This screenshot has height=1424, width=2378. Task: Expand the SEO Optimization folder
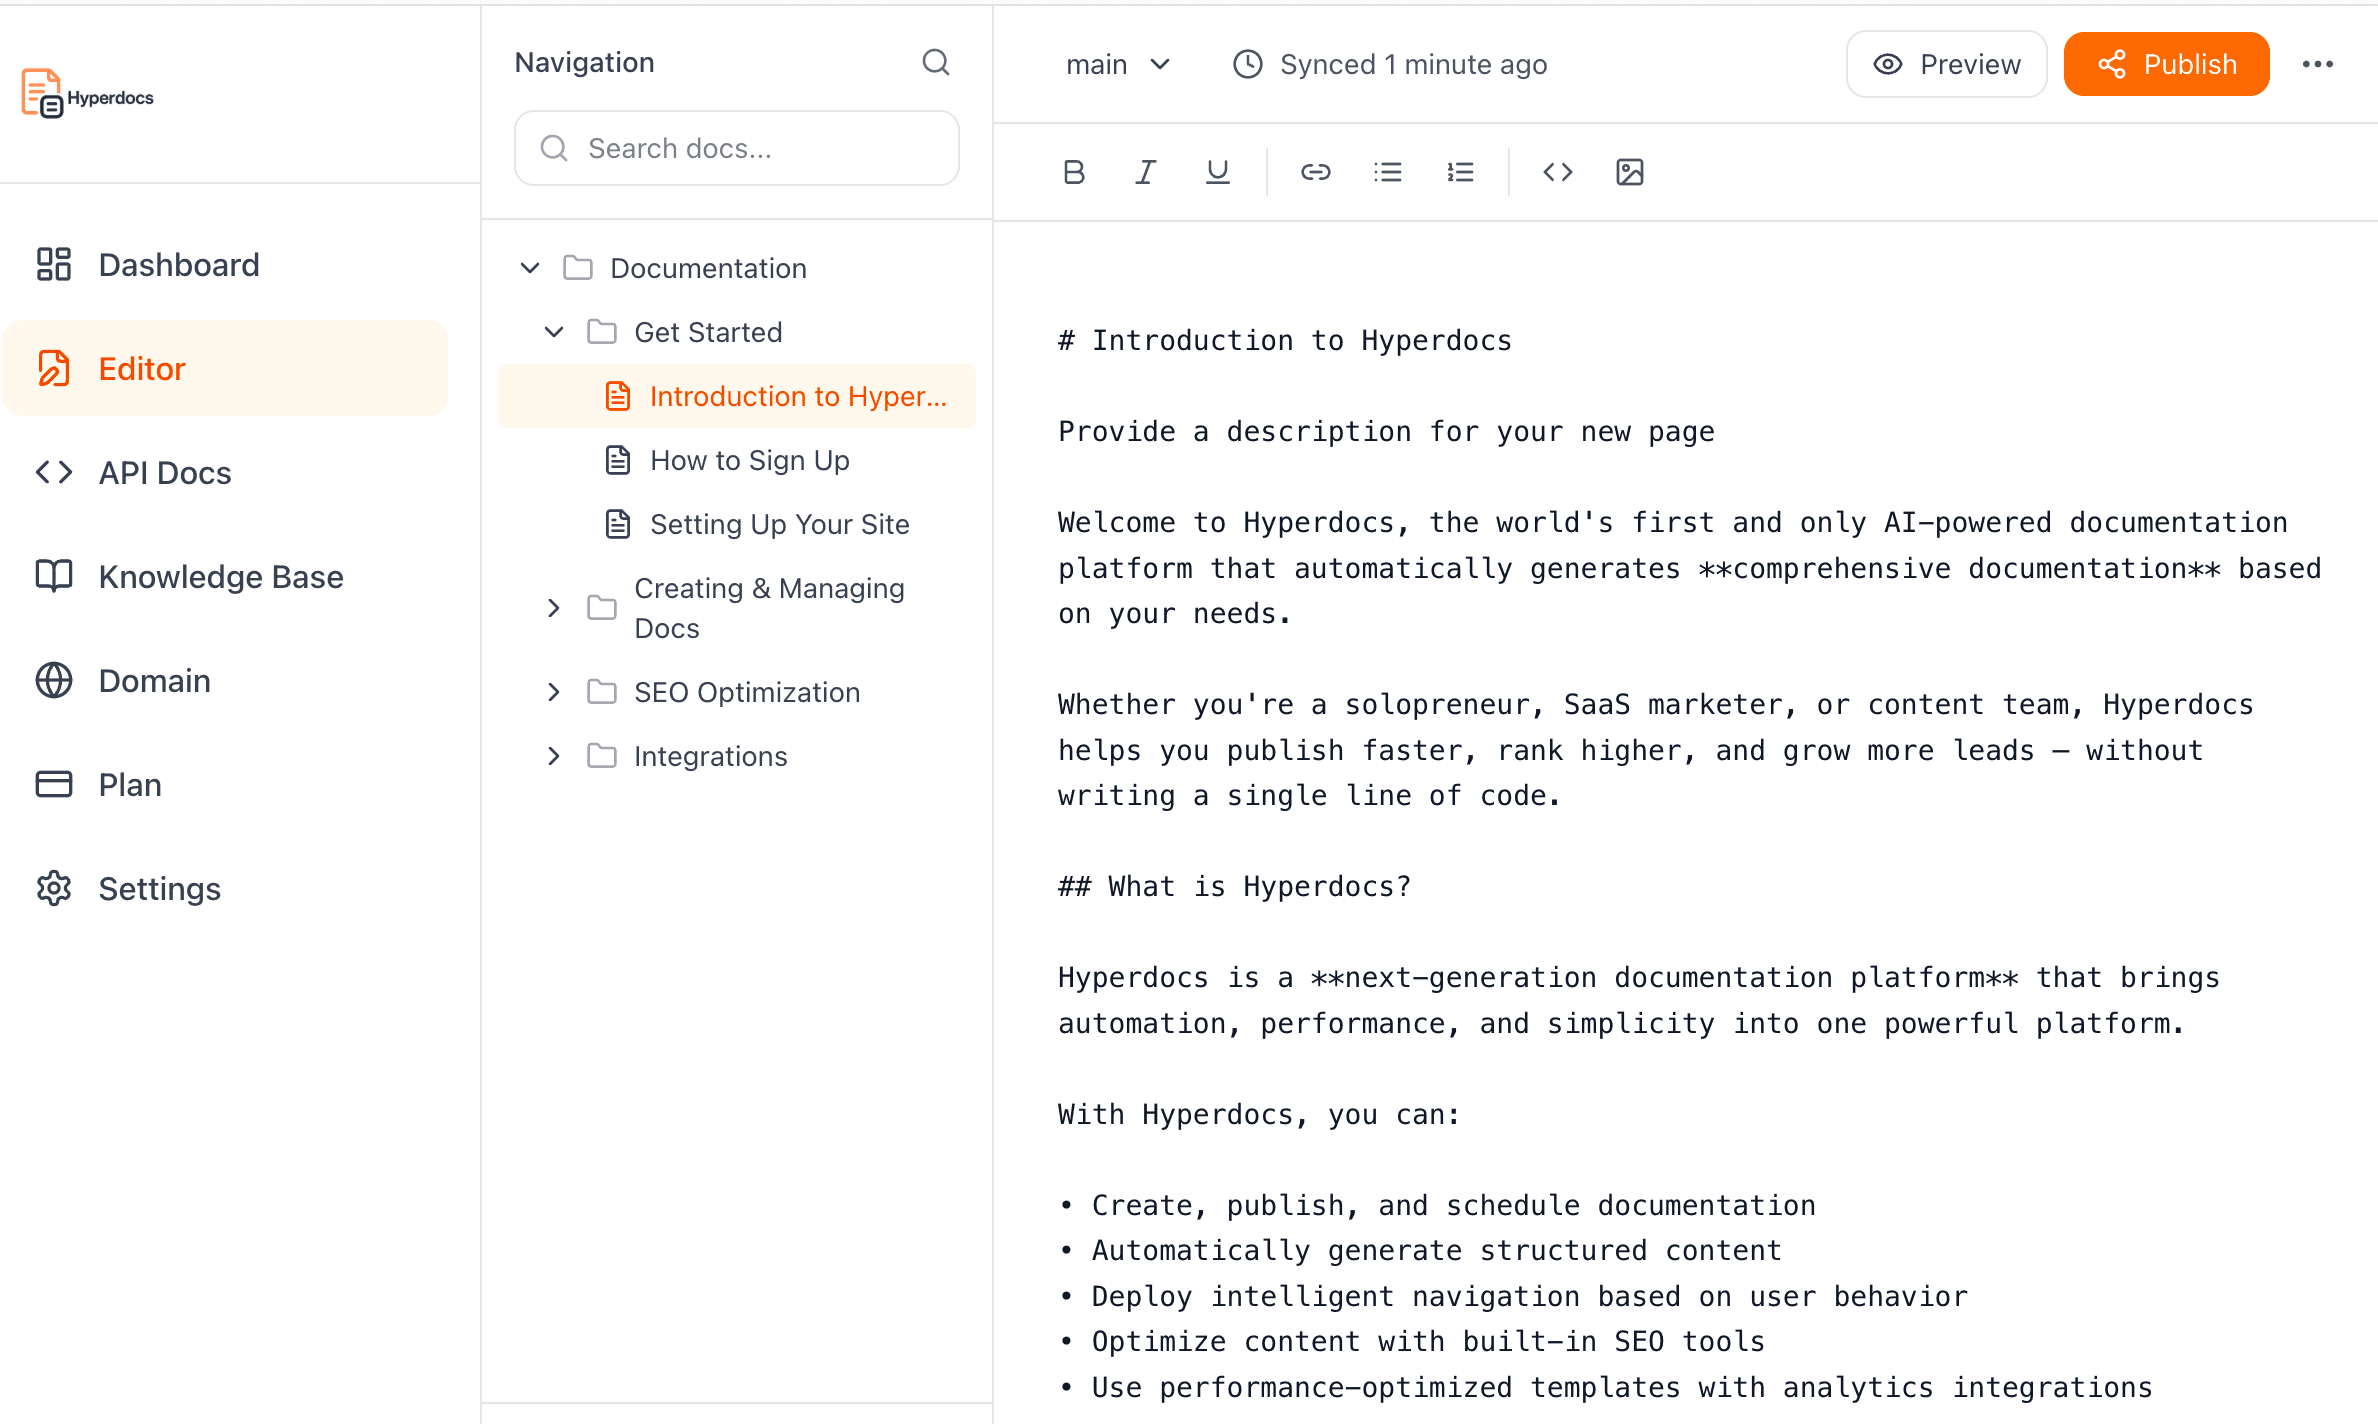tap(554, 692)
